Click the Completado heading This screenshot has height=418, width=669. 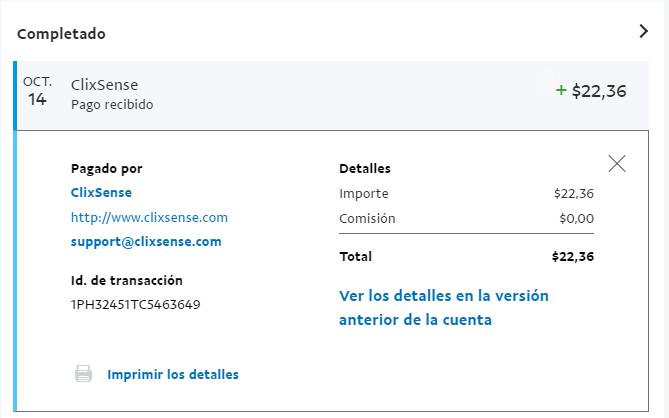61,34
